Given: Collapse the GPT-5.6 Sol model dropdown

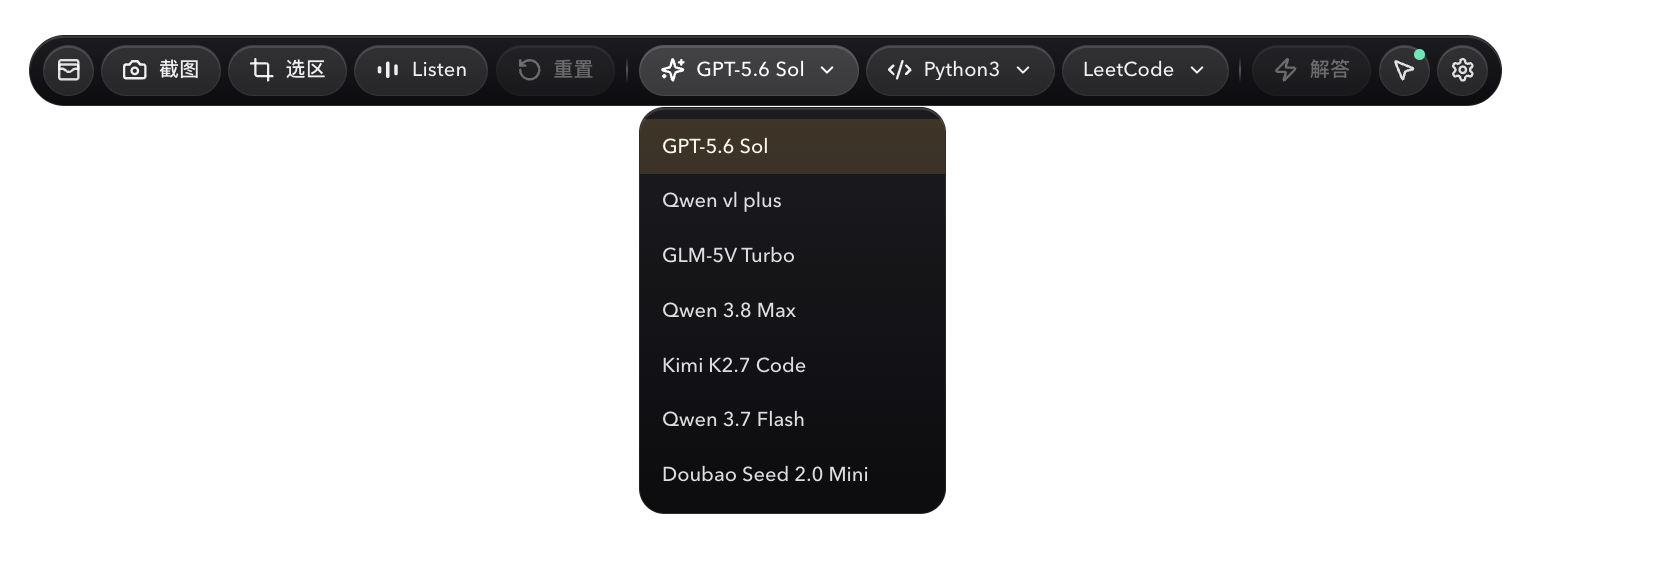Looking at the screenshot, I should tap(748, 70).
